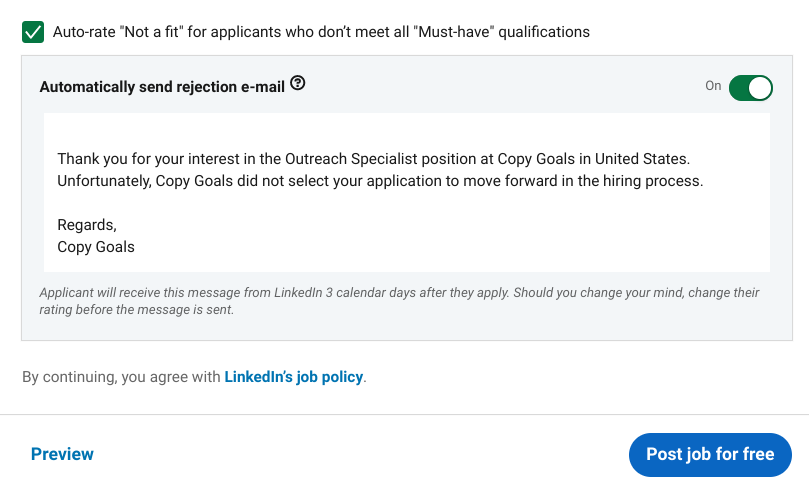The width and height of the screenshot is (809, 499).
Task: Click the "Thank you for your interest" sentence
Action: (374, 158)
